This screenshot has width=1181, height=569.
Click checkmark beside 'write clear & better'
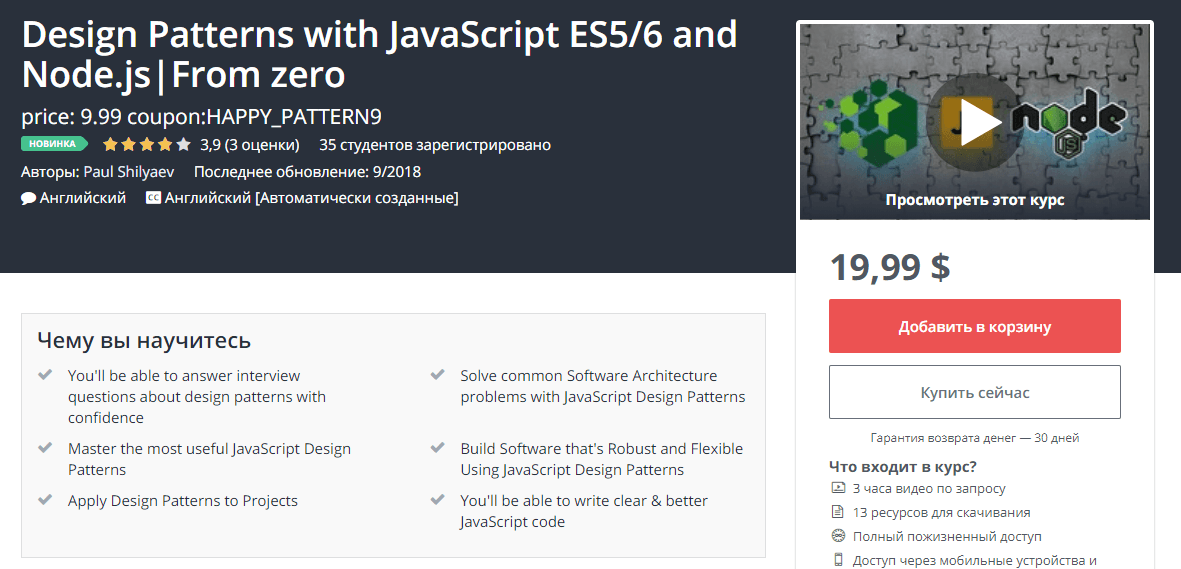[438, 500]
